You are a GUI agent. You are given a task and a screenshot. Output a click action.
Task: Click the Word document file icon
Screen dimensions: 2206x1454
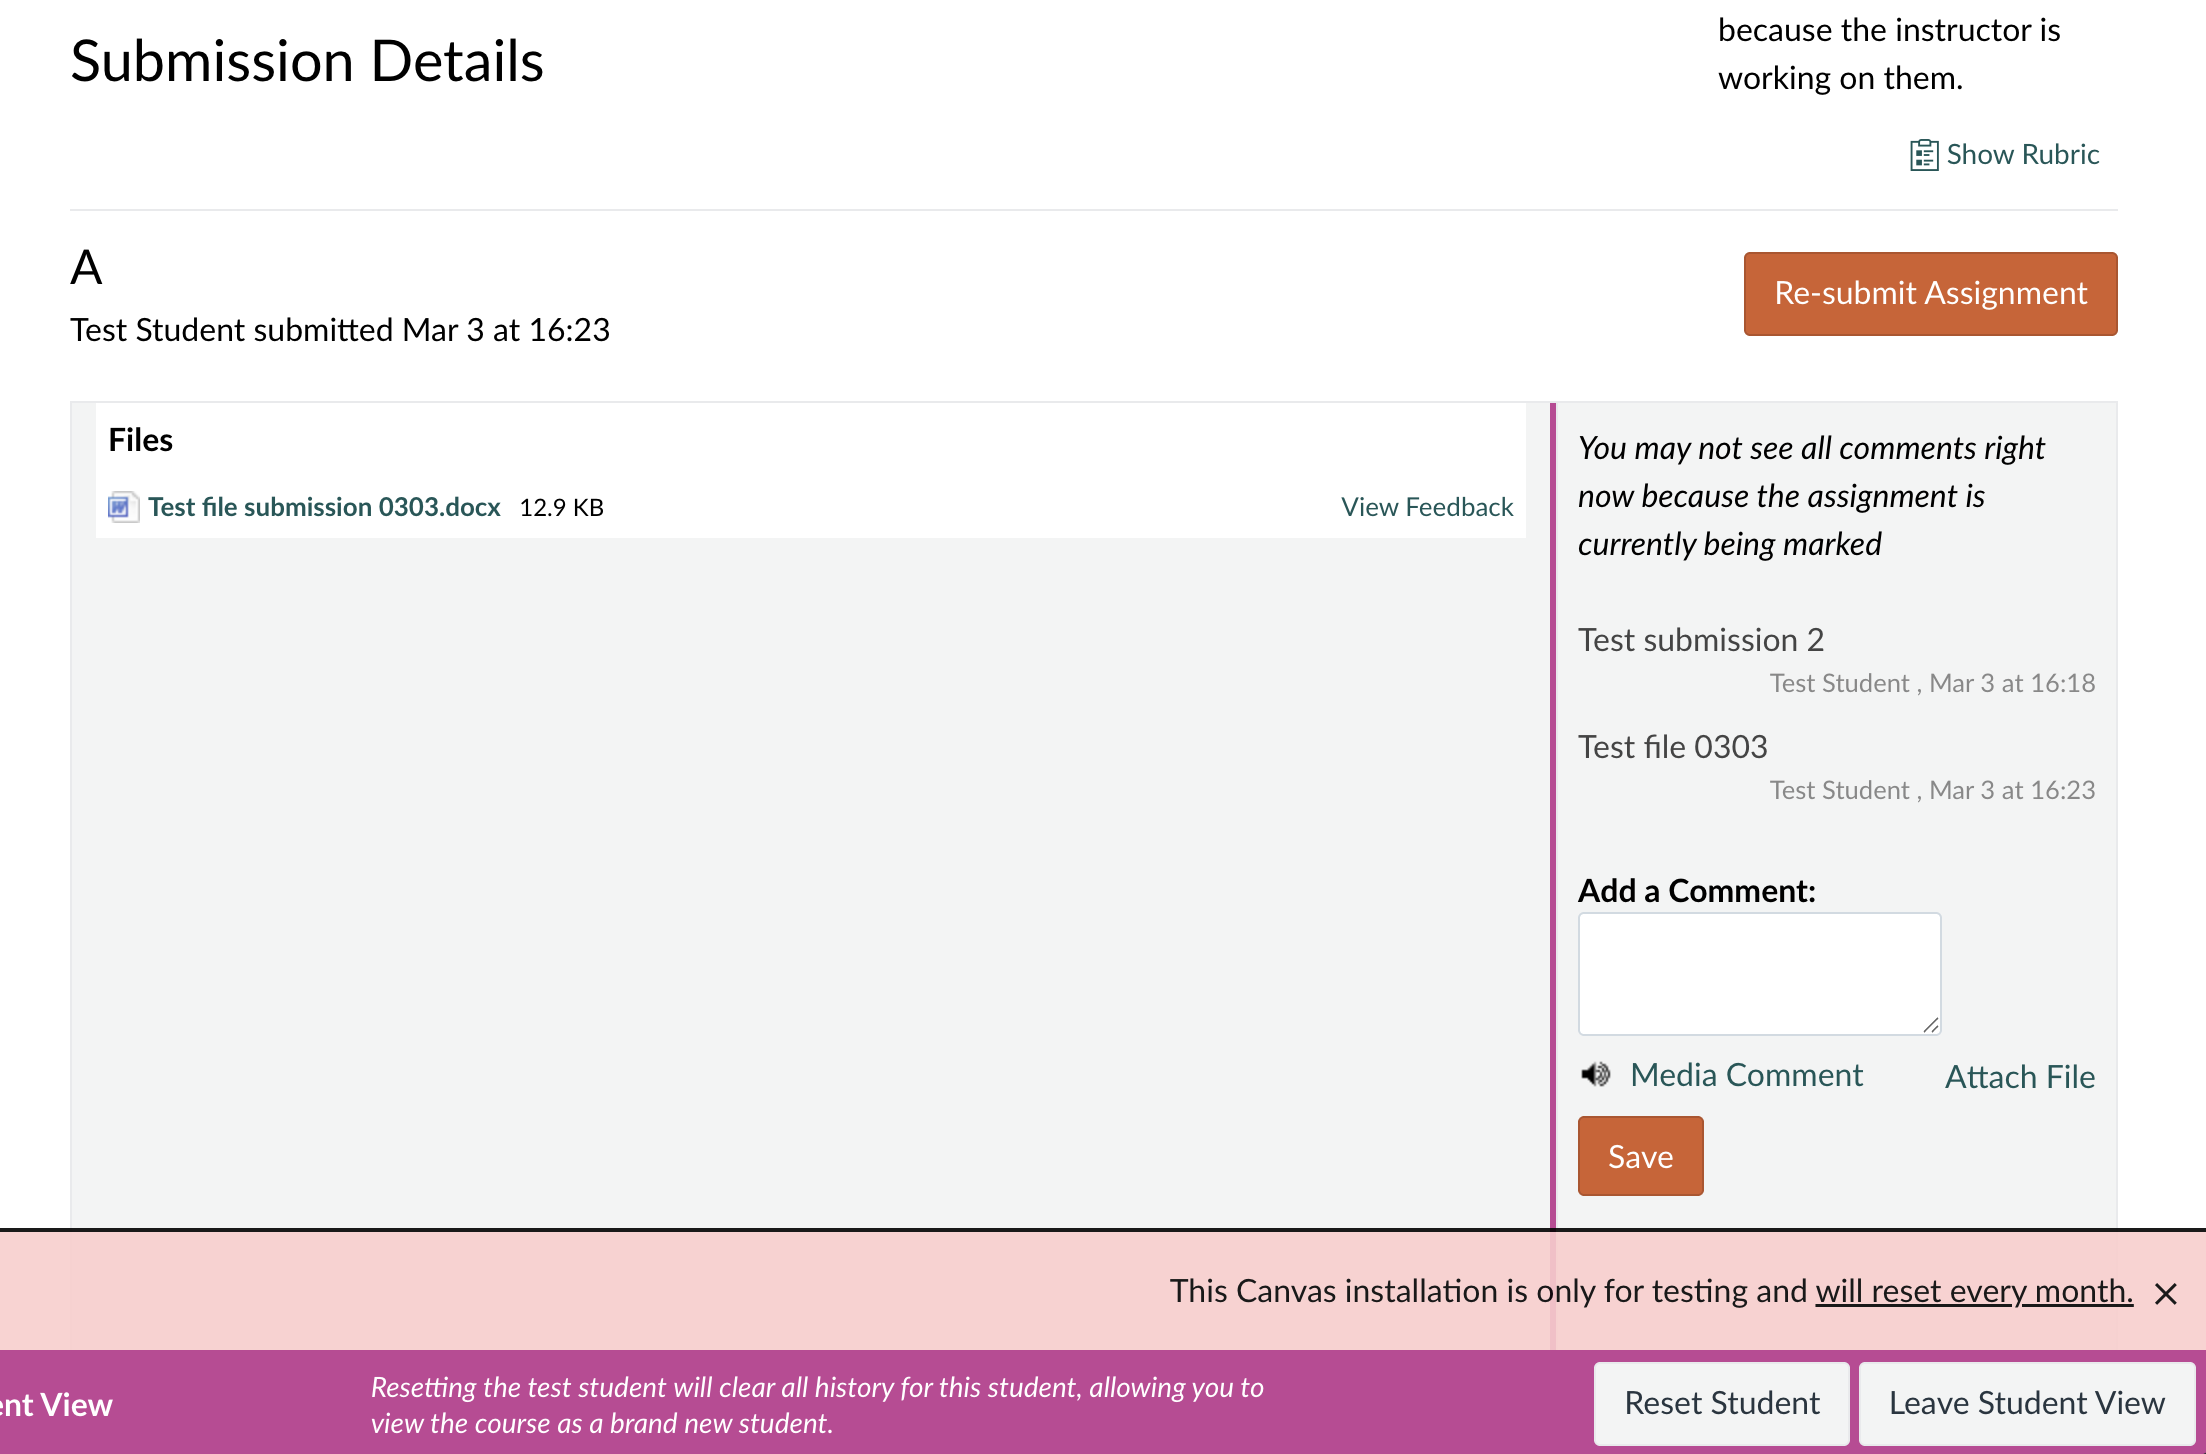(x=123, y=507)
